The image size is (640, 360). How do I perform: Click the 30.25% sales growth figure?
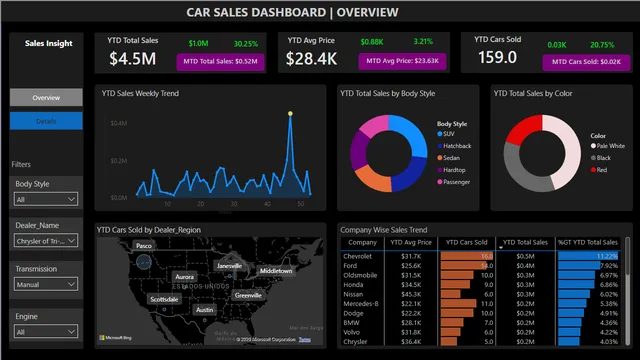[x=246, y=44]
